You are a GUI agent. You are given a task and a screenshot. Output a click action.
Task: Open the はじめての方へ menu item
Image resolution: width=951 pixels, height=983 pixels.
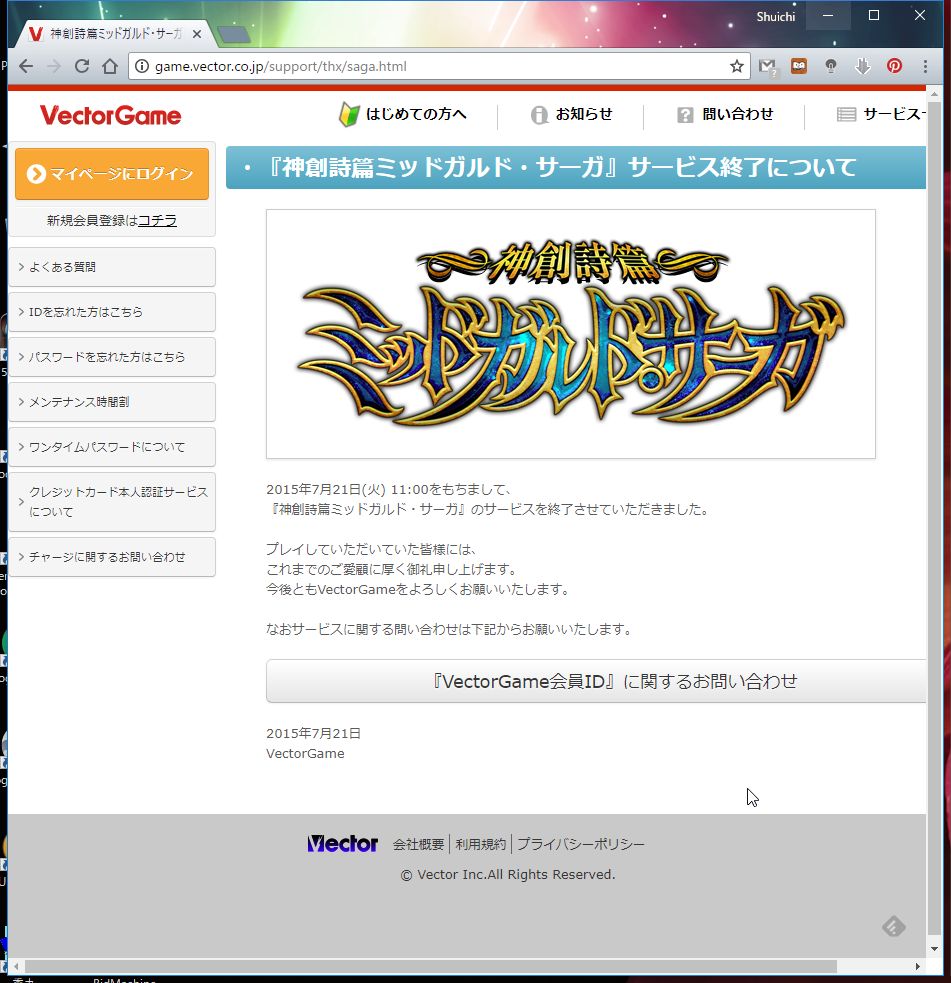pyautogui.click(x=403, y=114)
